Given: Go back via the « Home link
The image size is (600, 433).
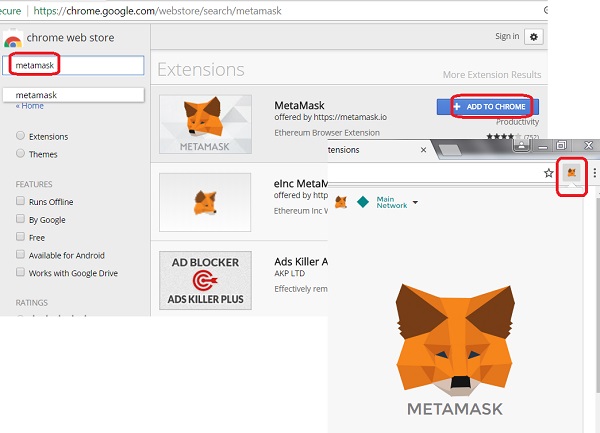Looking at the screenshot, I should [x=30, y=106].
